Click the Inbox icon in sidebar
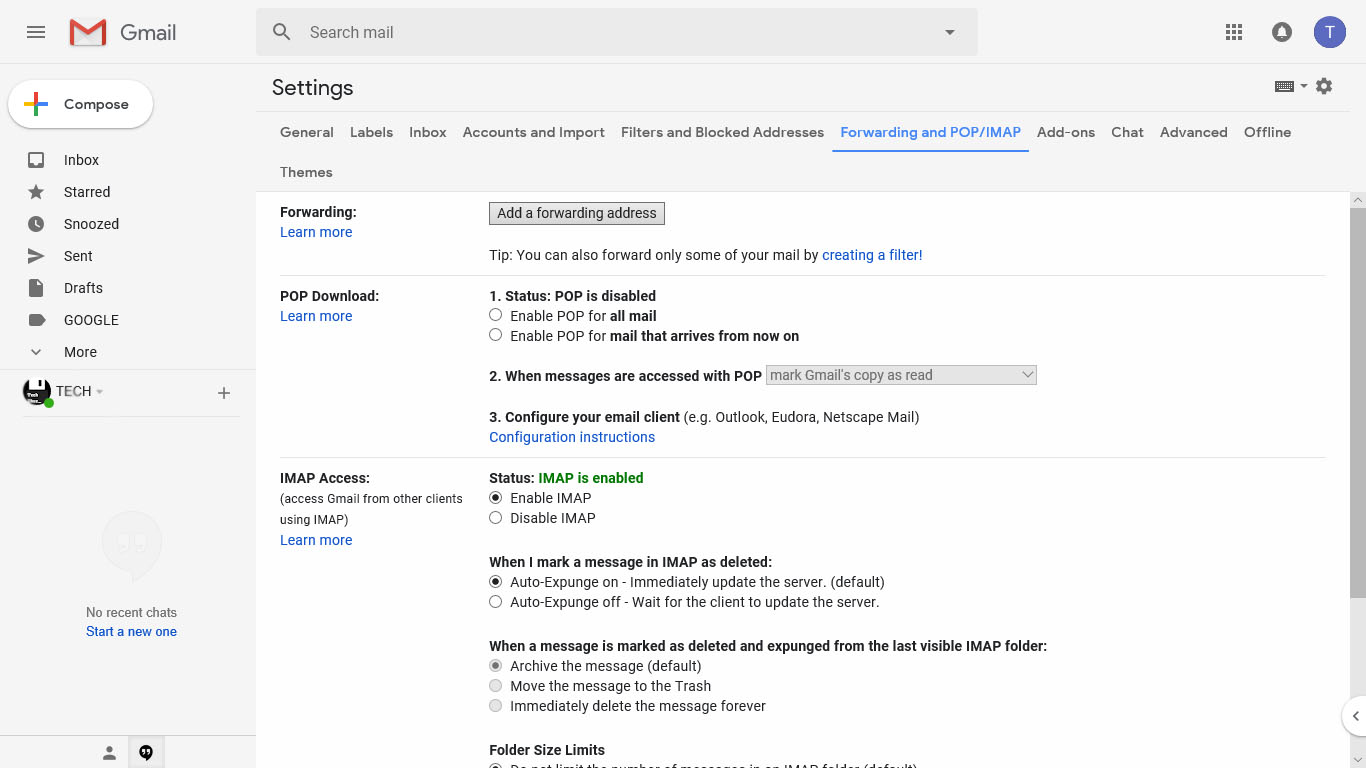 pyautogui.click(x=36, y=160)
